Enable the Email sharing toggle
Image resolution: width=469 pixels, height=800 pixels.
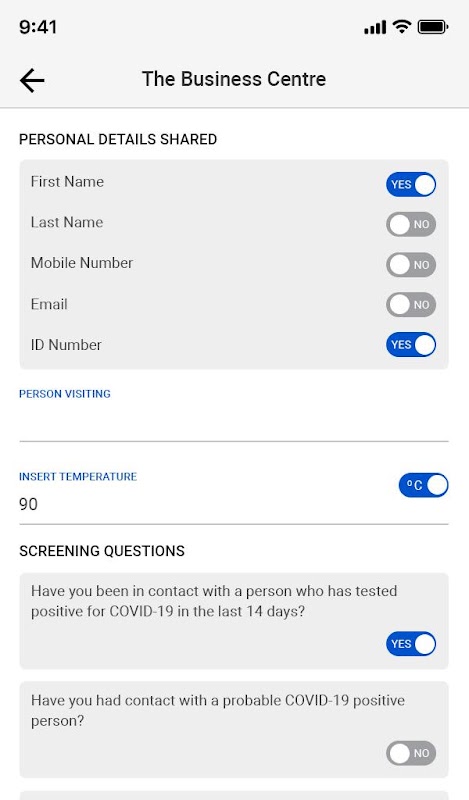tap(411, 305)
